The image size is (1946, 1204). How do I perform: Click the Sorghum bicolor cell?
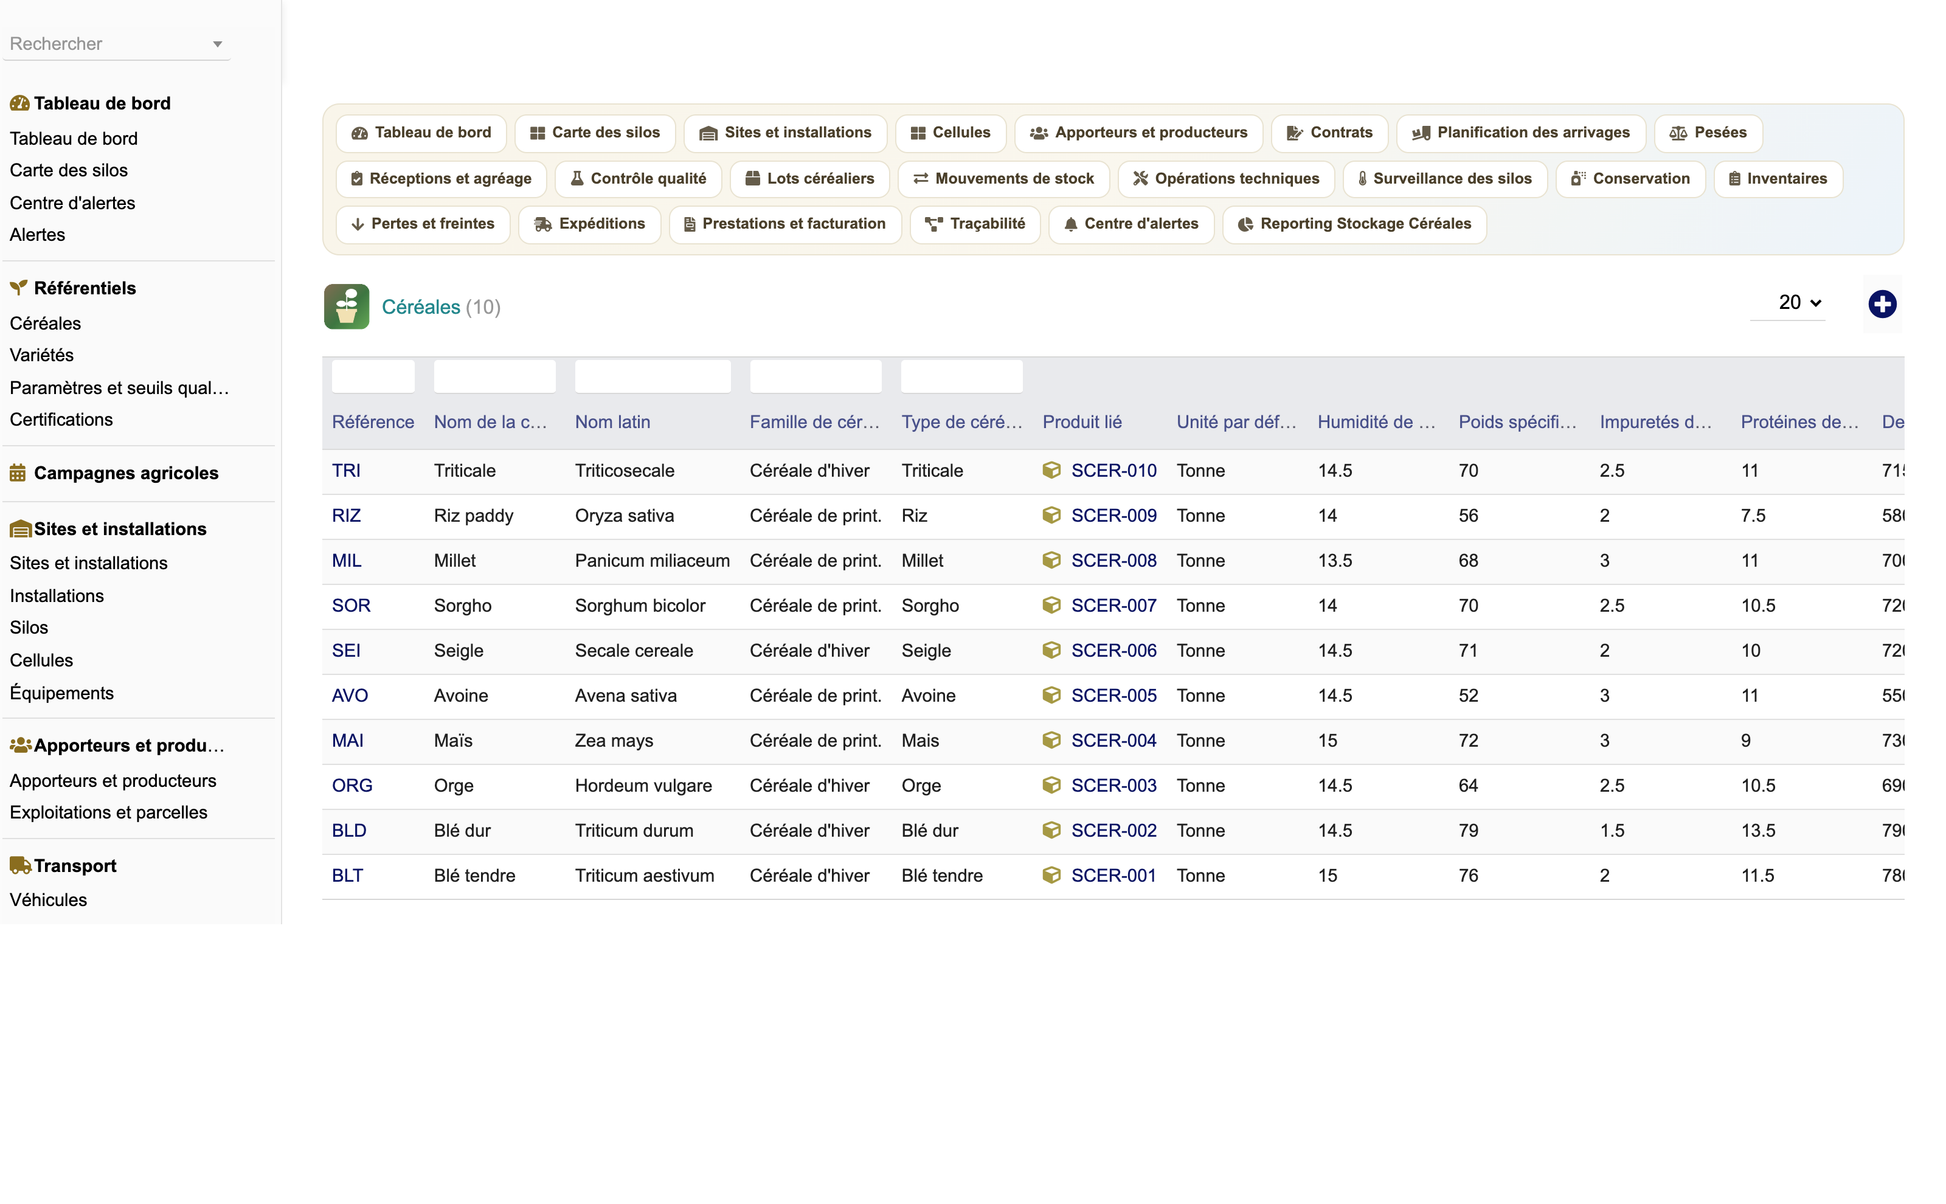click(640, 605)
